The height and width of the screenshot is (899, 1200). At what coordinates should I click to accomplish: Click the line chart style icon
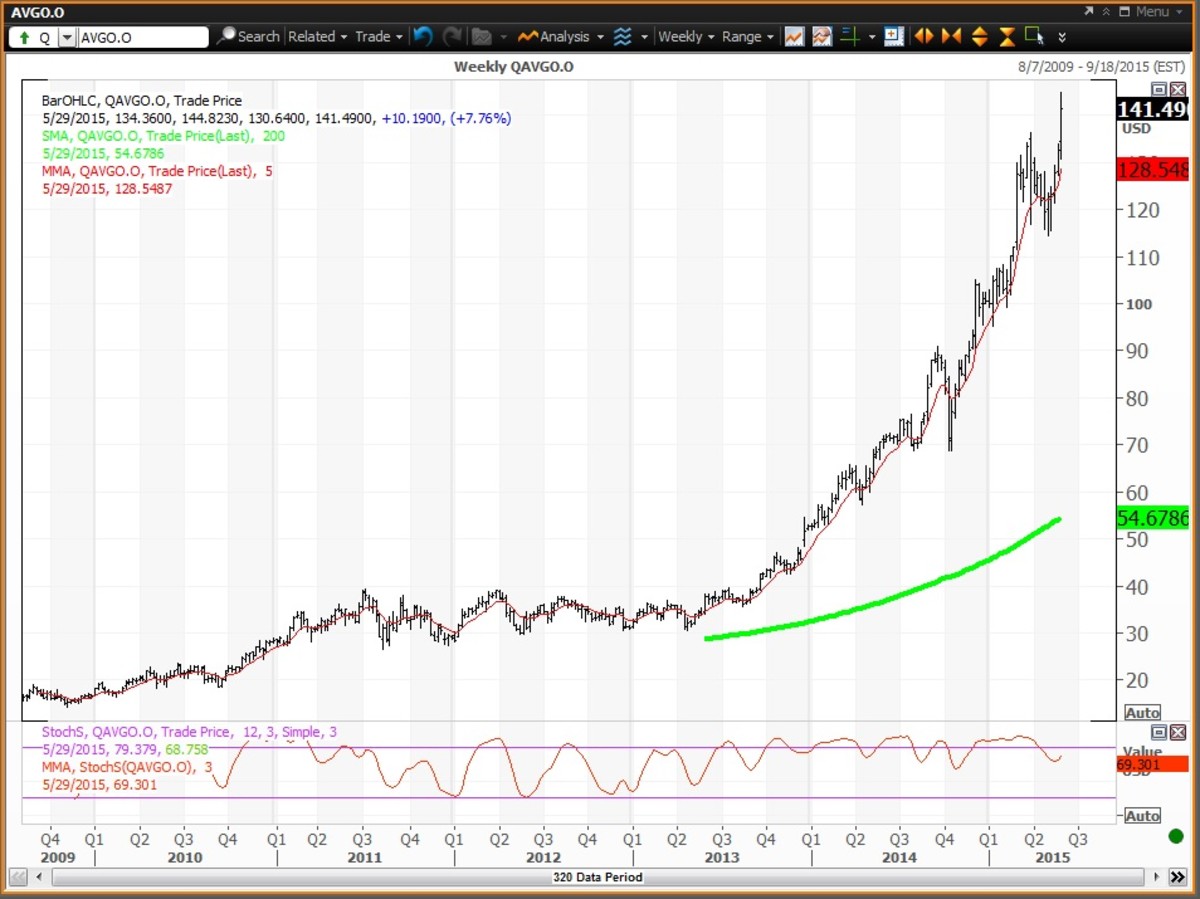tap(794, 37)
